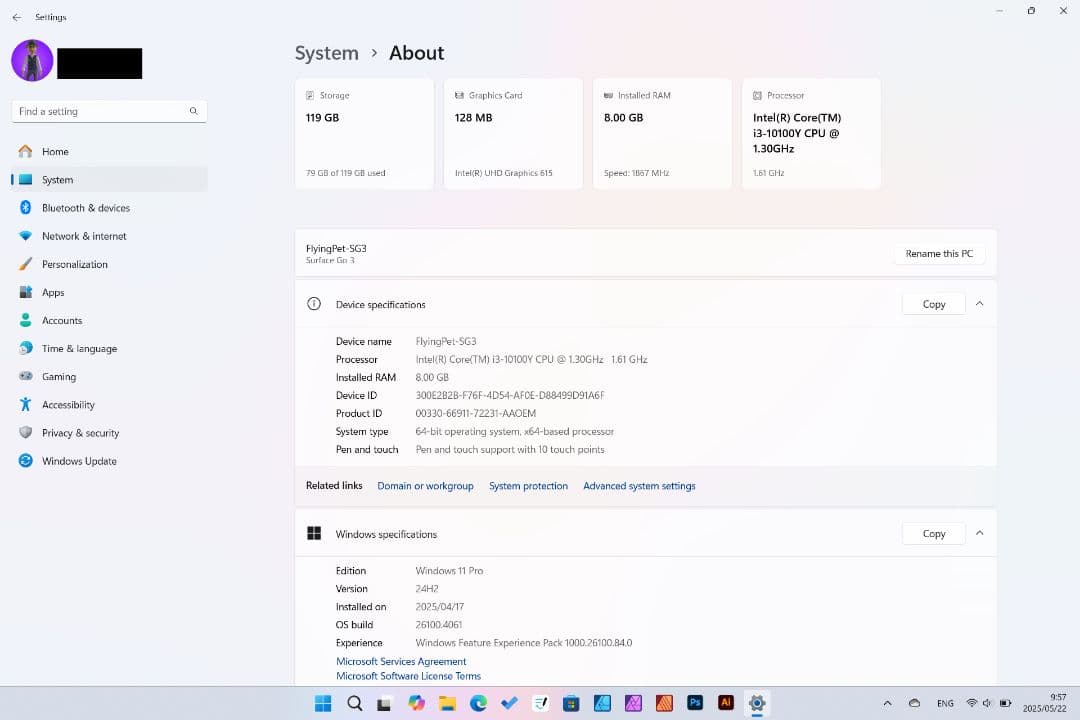Open taskbar Search
The image size is (1080, 720).
(x=355, y=703)
